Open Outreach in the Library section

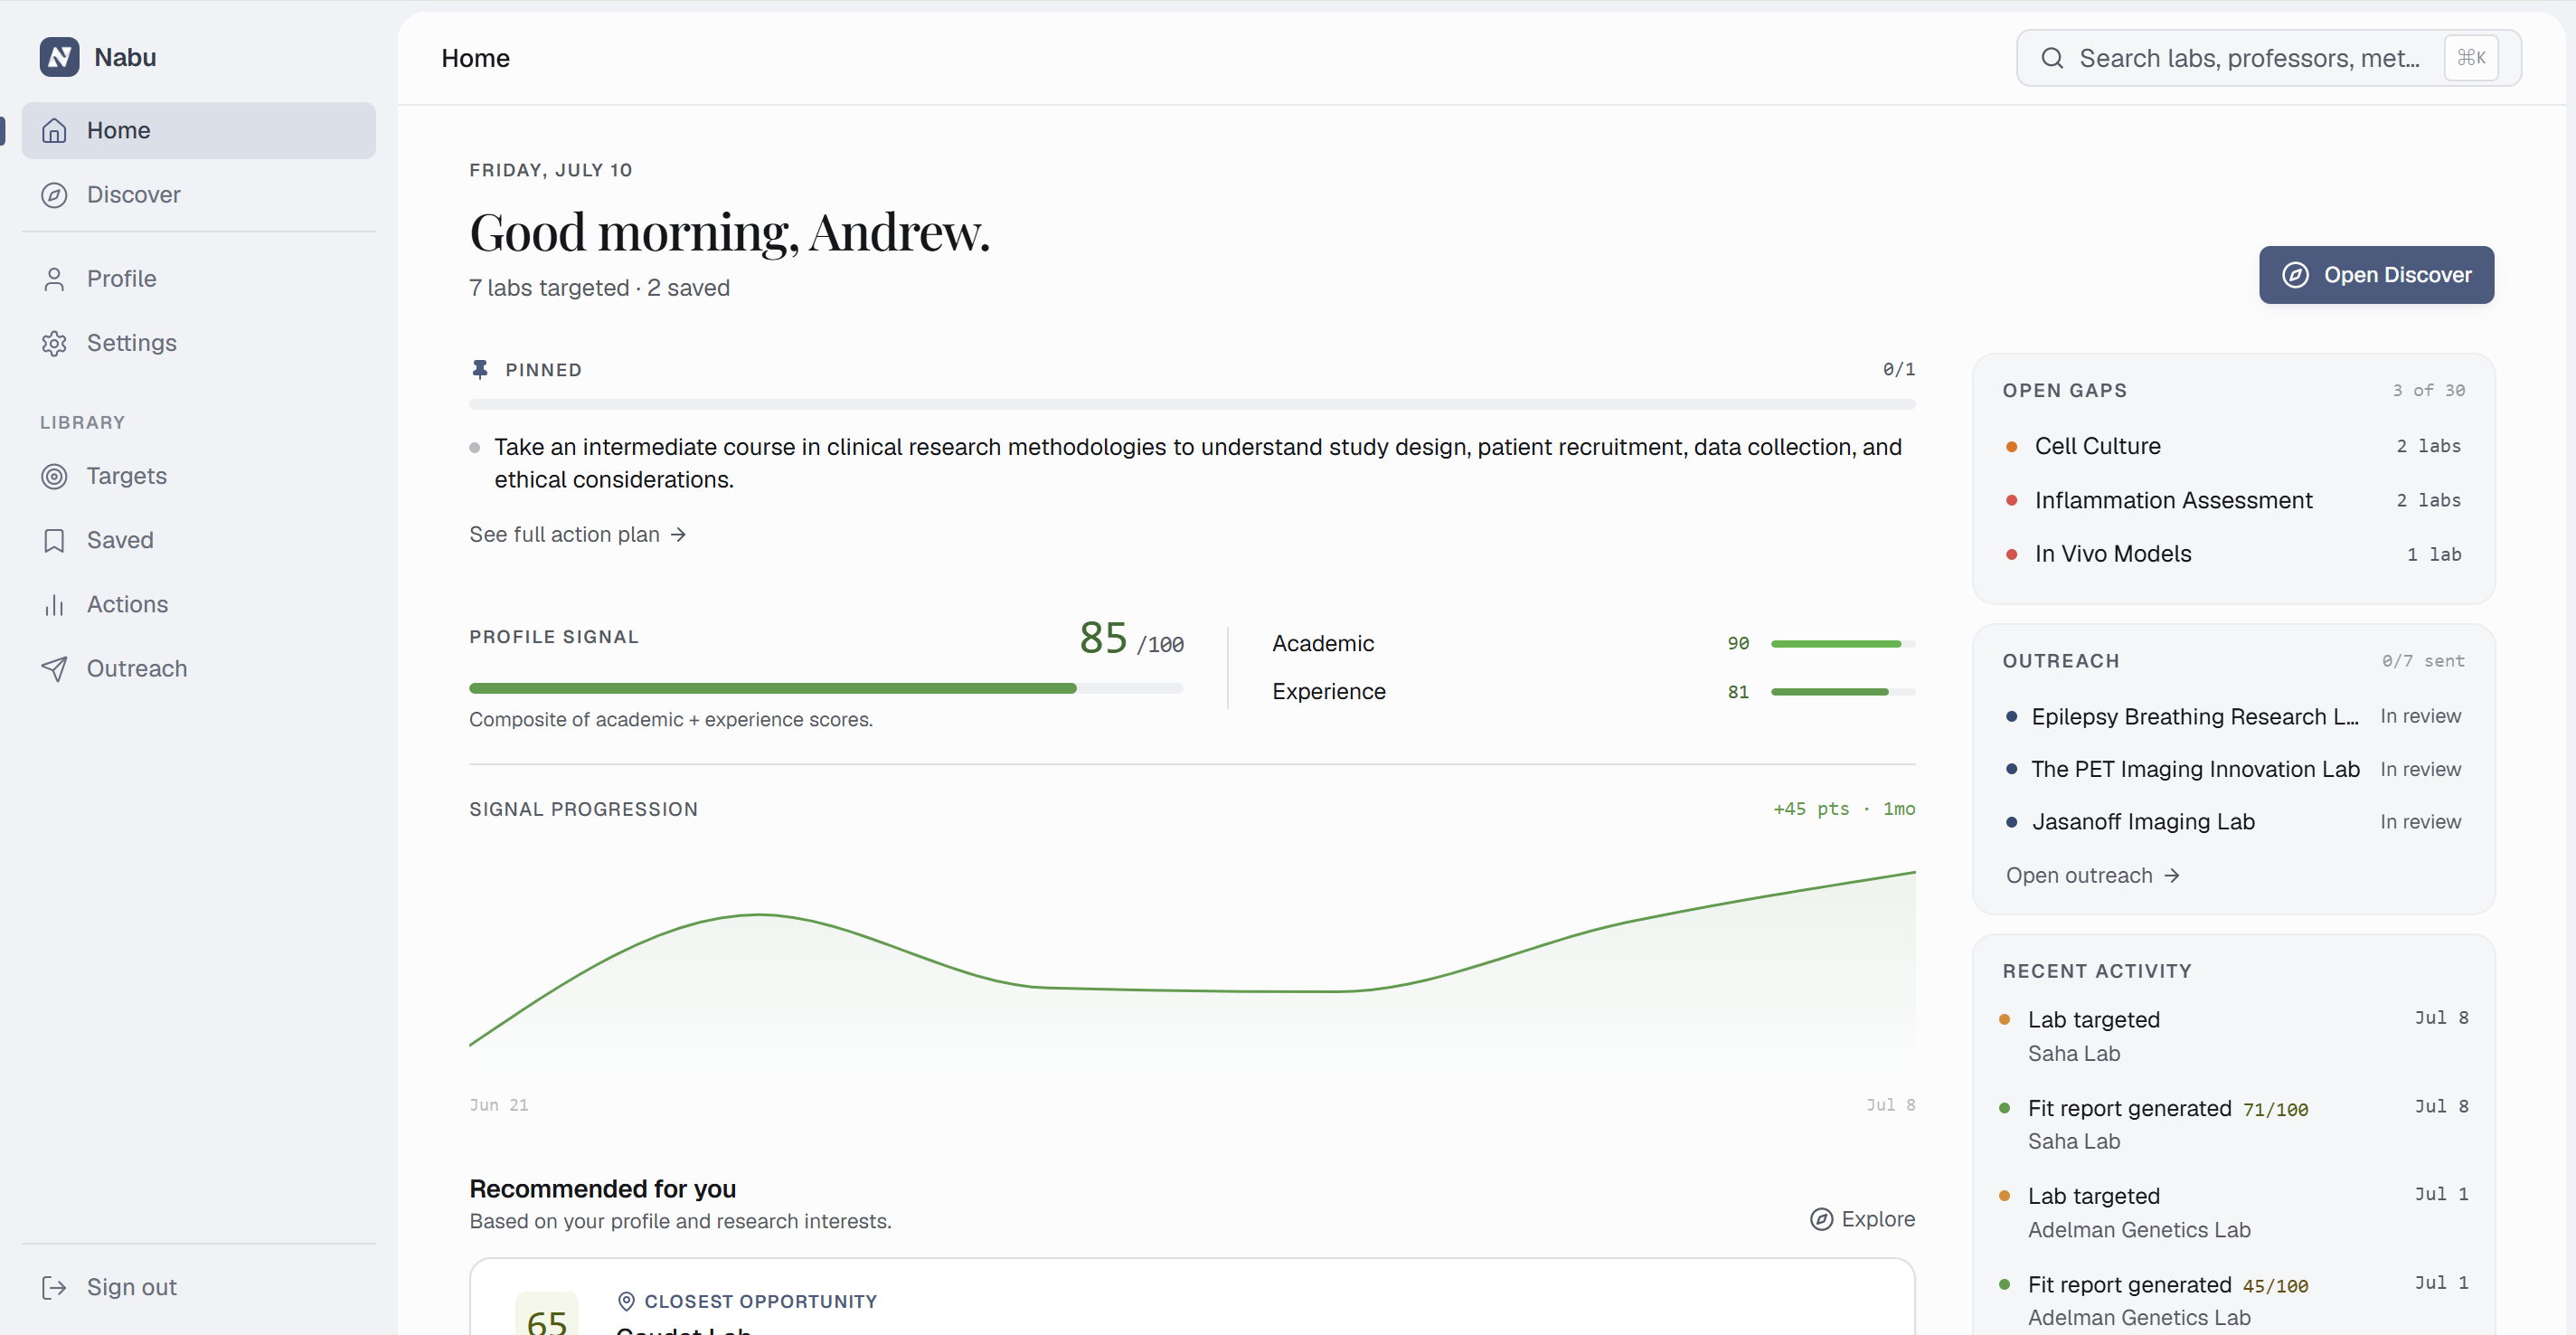198,668
